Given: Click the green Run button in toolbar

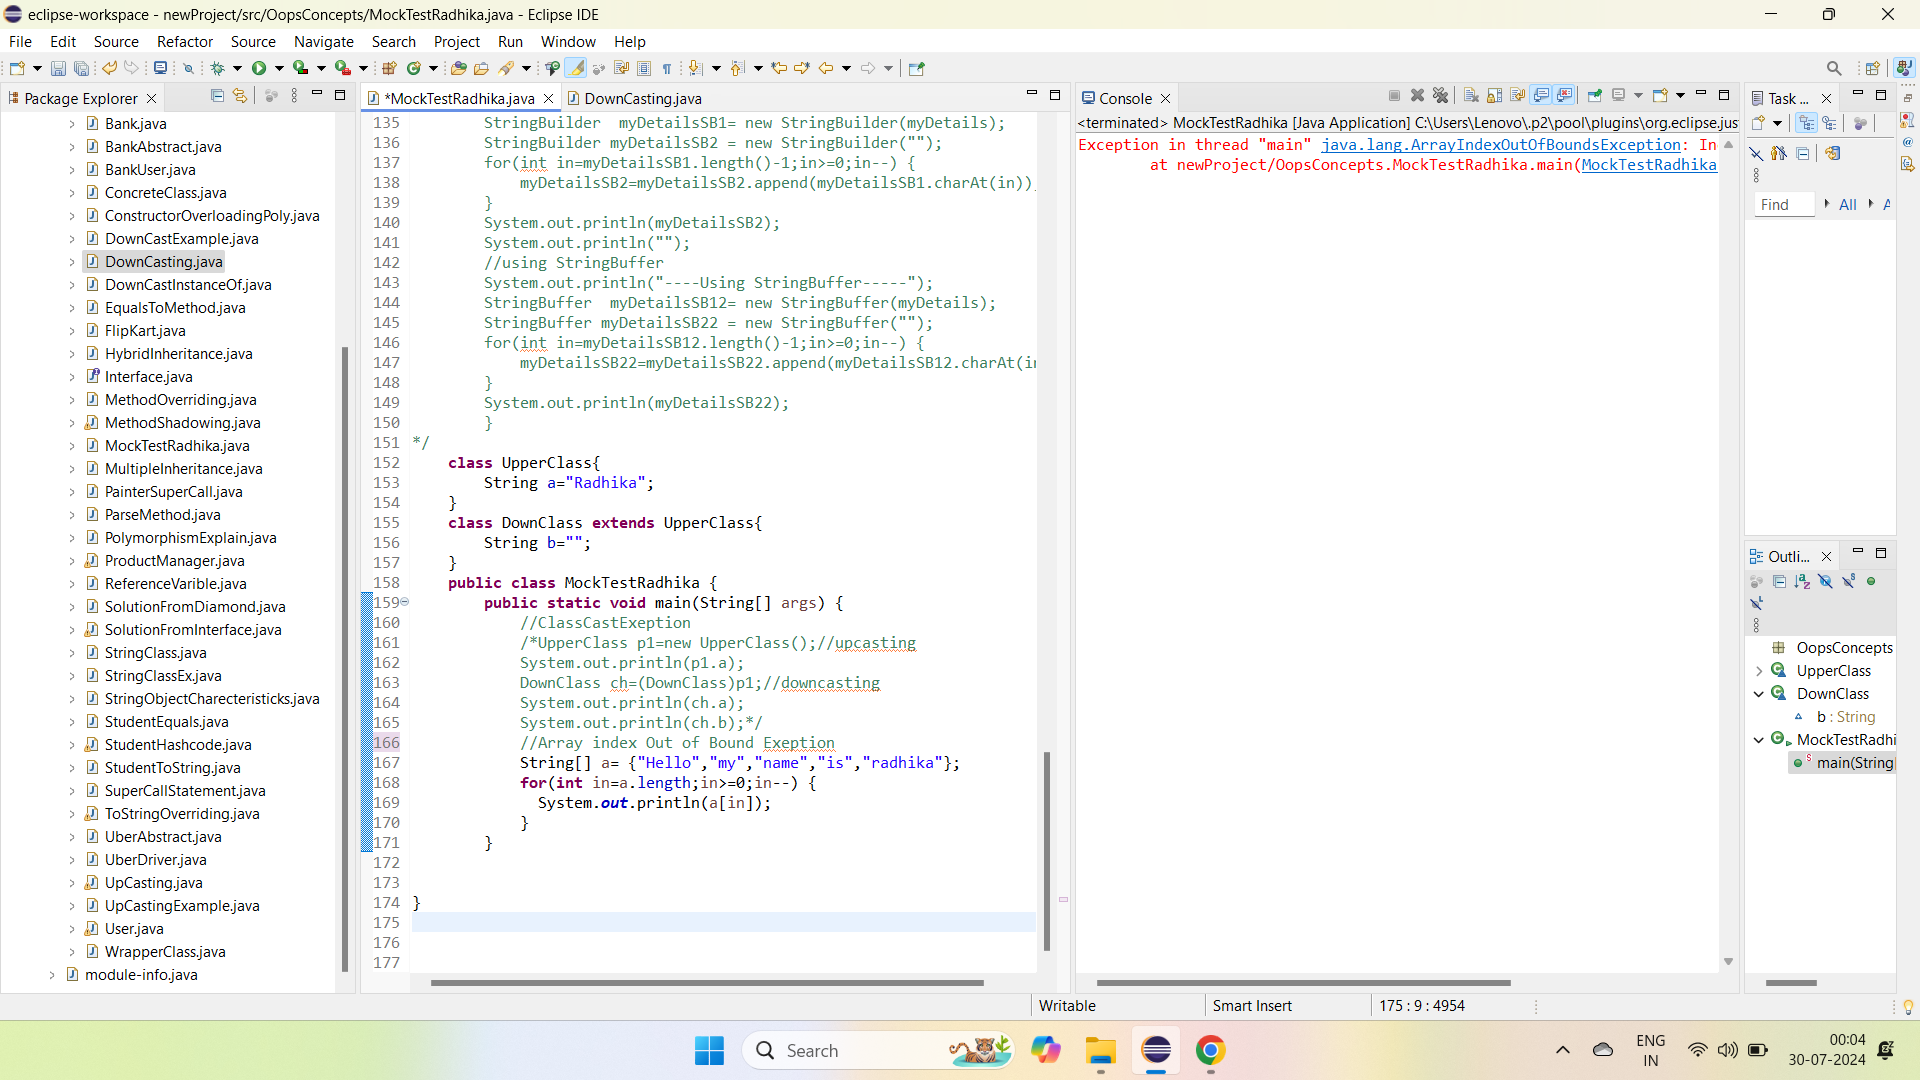Looking at the screenshot, I should pos(259,68).
